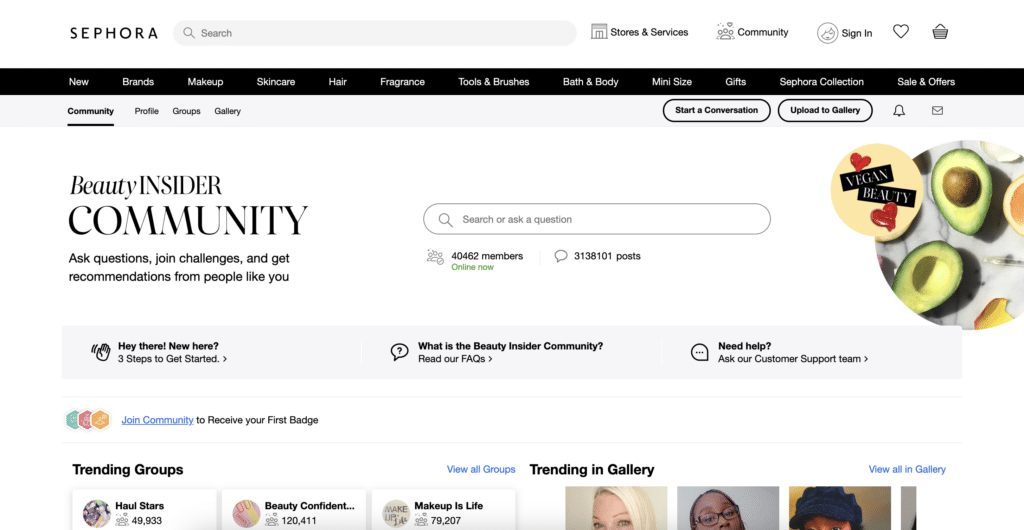The width and height of the screenshot is (1024, 530).
Task: Open the Brands menu
Action: (x=138, y=82)
